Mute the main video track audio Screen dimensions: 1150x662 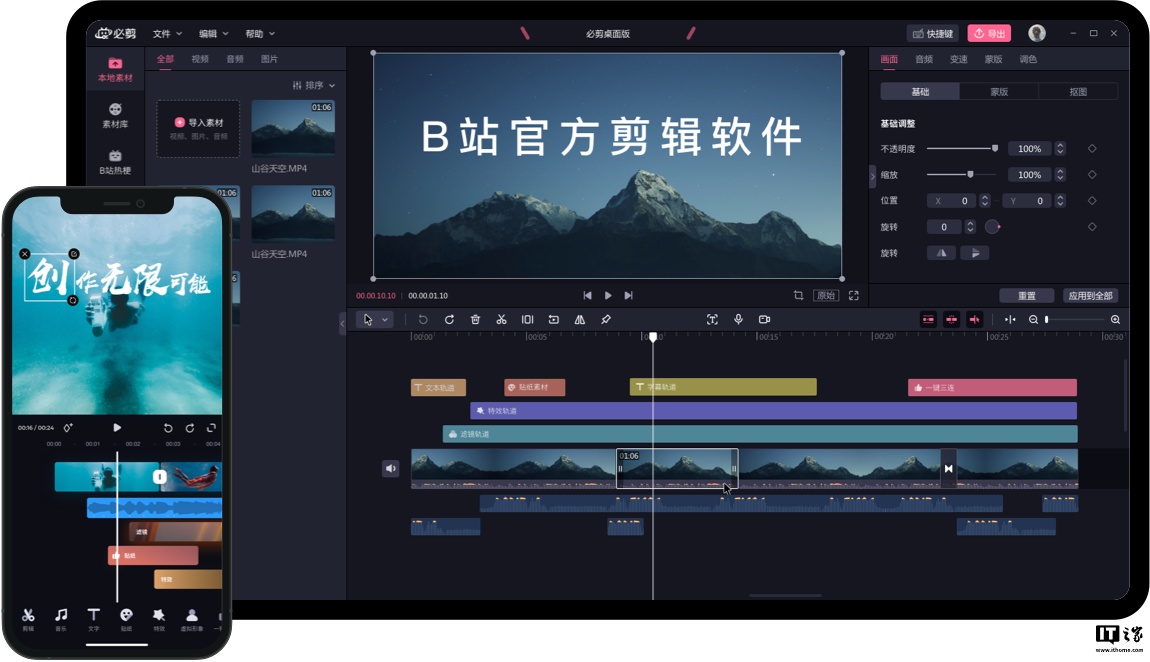pyautogui.click(x=390, y=467)
